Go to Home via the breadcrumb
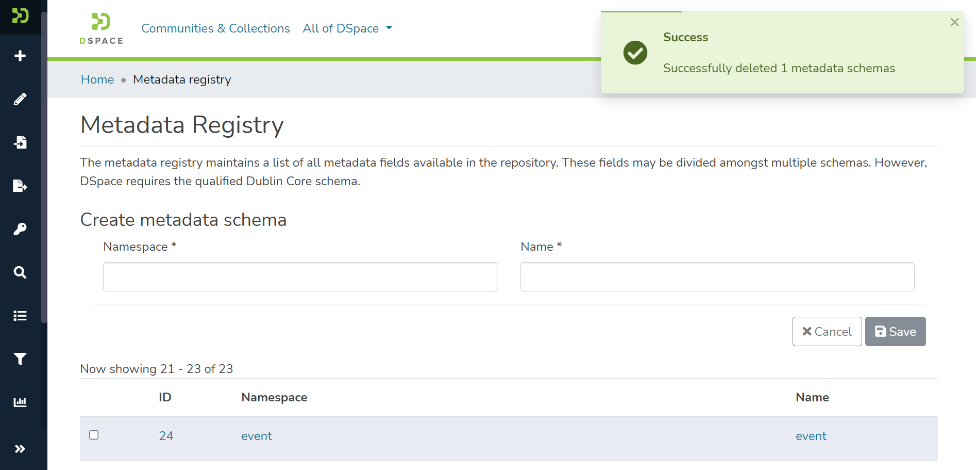The image size is (976, 470). pyautogui.click(x=97, y=80)
